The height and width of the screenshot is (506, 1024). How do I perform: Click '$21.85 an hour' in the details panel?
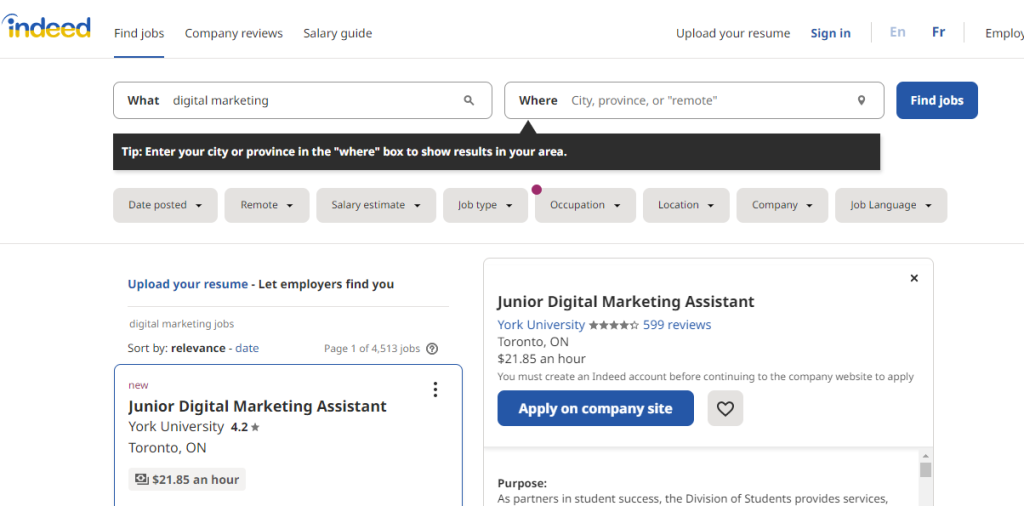point(541,359)
